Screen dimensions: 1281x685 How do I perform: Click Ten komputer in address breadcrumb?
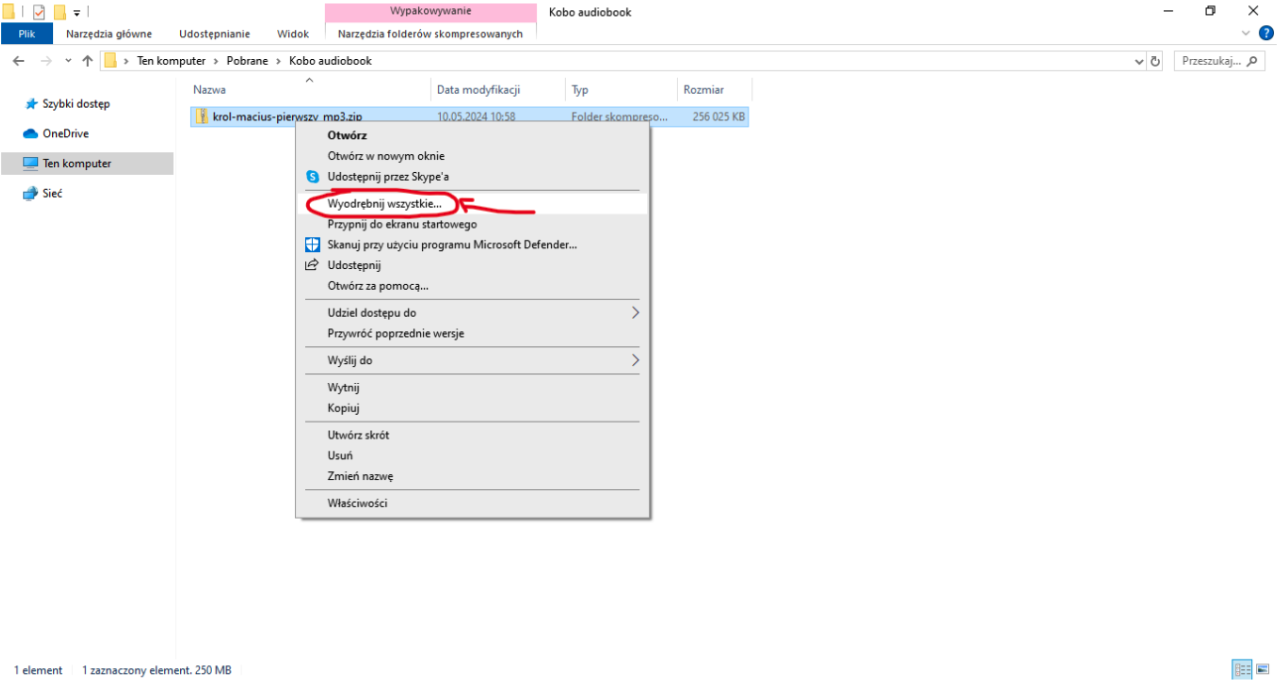click(171, 61)
